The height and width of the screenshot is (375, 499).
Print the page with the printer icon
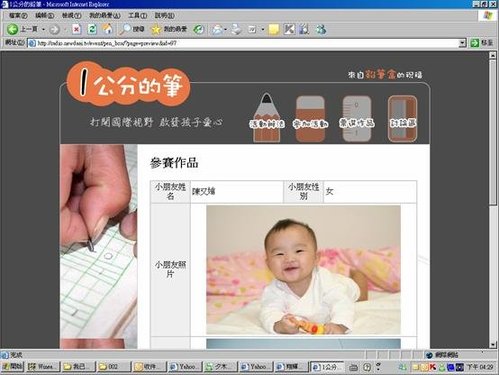236,29
